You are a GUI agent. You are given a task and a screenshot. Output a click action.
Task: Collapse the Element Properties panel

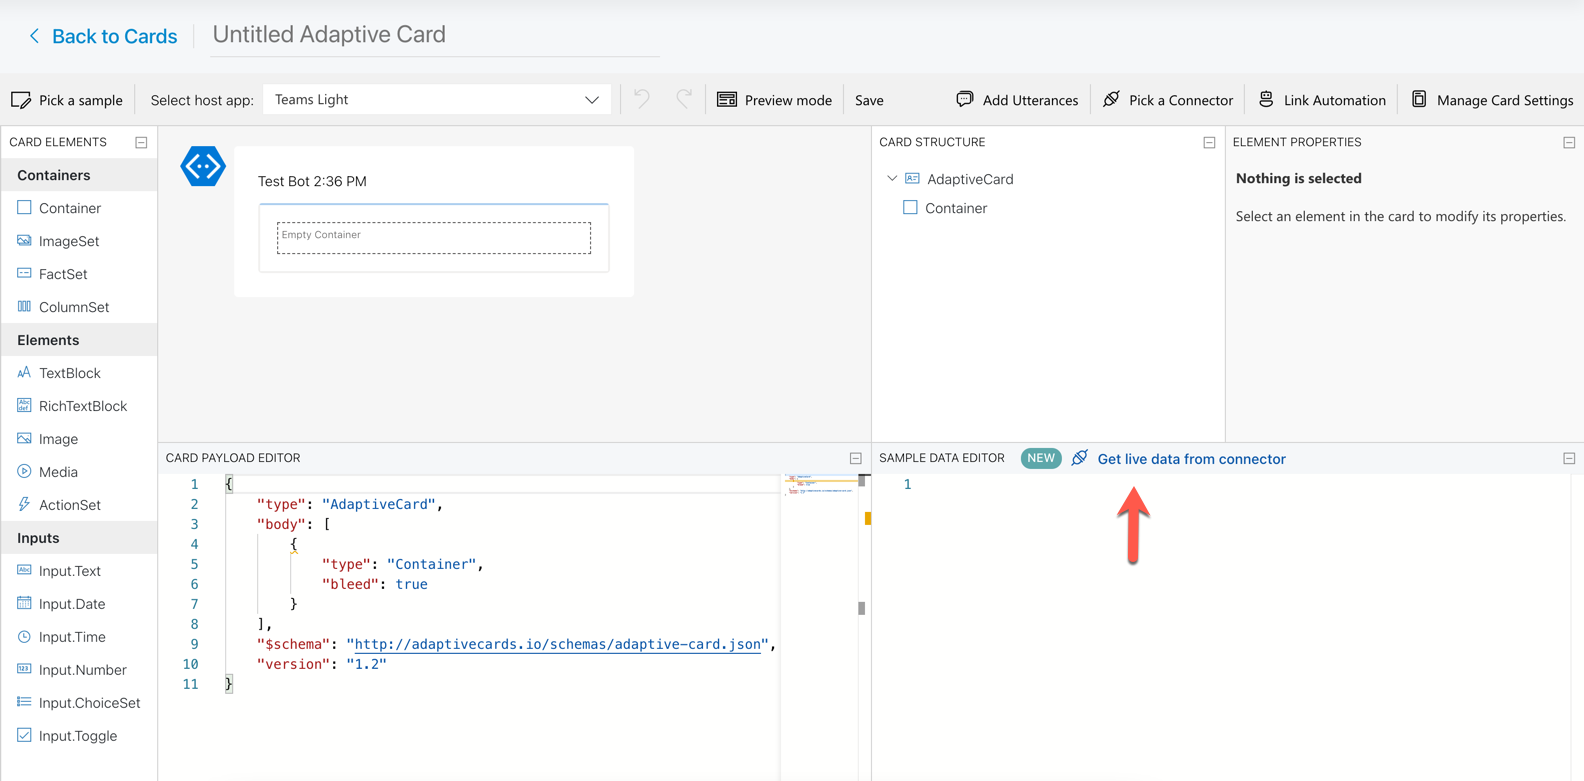coord(1569,142)
